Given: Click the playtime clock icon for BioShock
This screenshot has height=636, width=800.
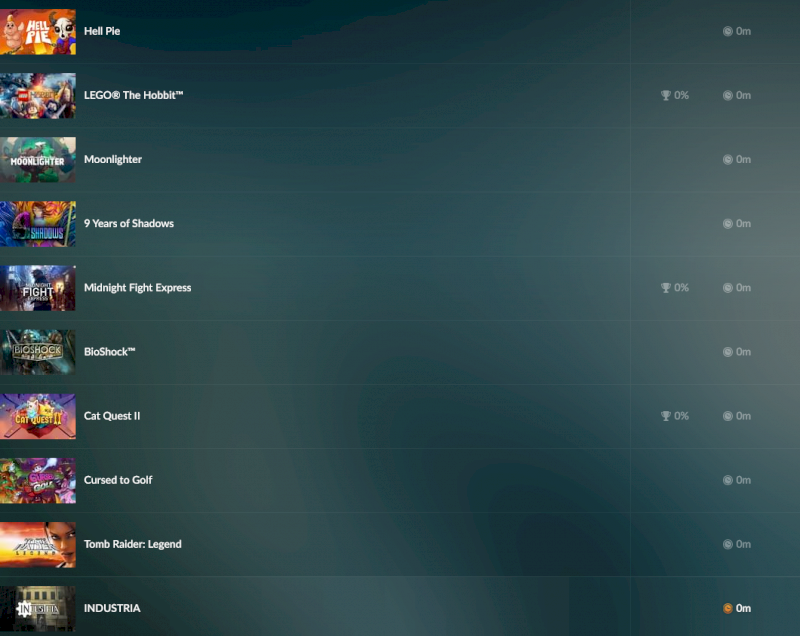Looking at the screenshot, I should tap(728, 352).
